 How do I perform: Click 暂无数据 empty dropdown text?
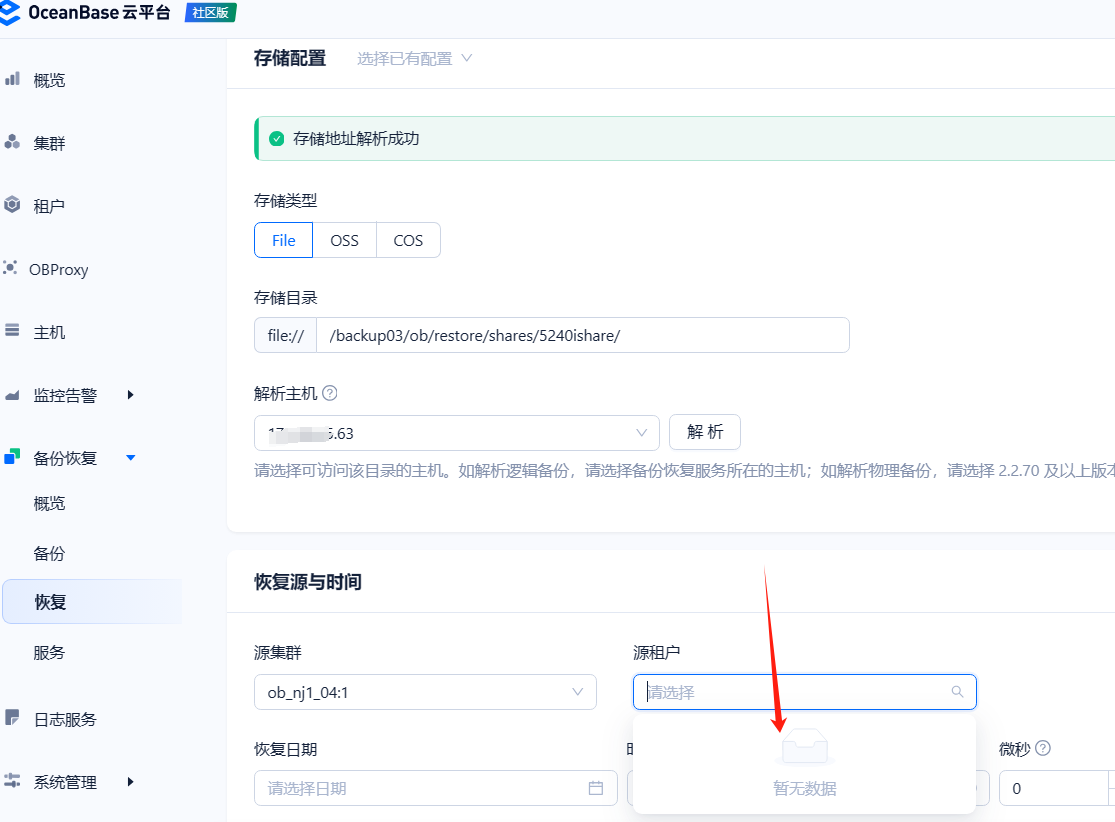pyautogui.click(x=804, y=788)
